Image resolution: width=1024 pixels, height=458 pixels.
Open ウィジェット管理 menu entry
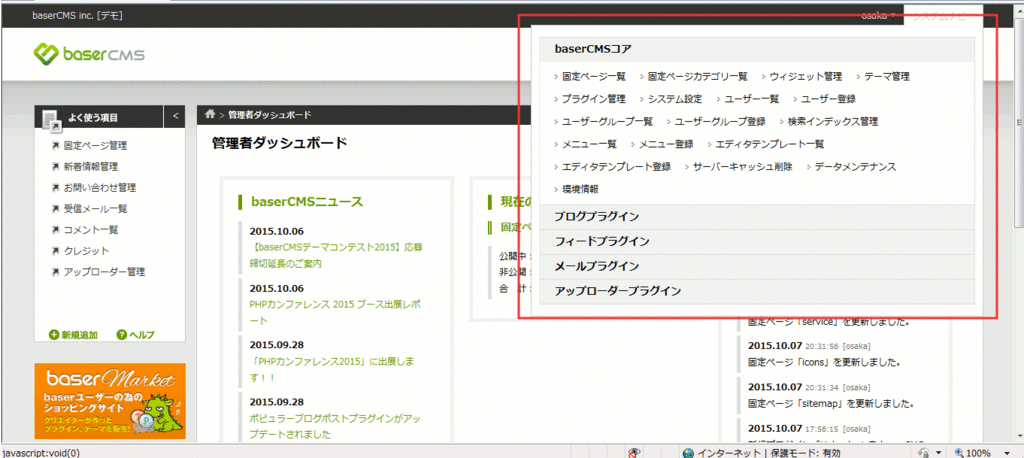click(x=805, y=76)
